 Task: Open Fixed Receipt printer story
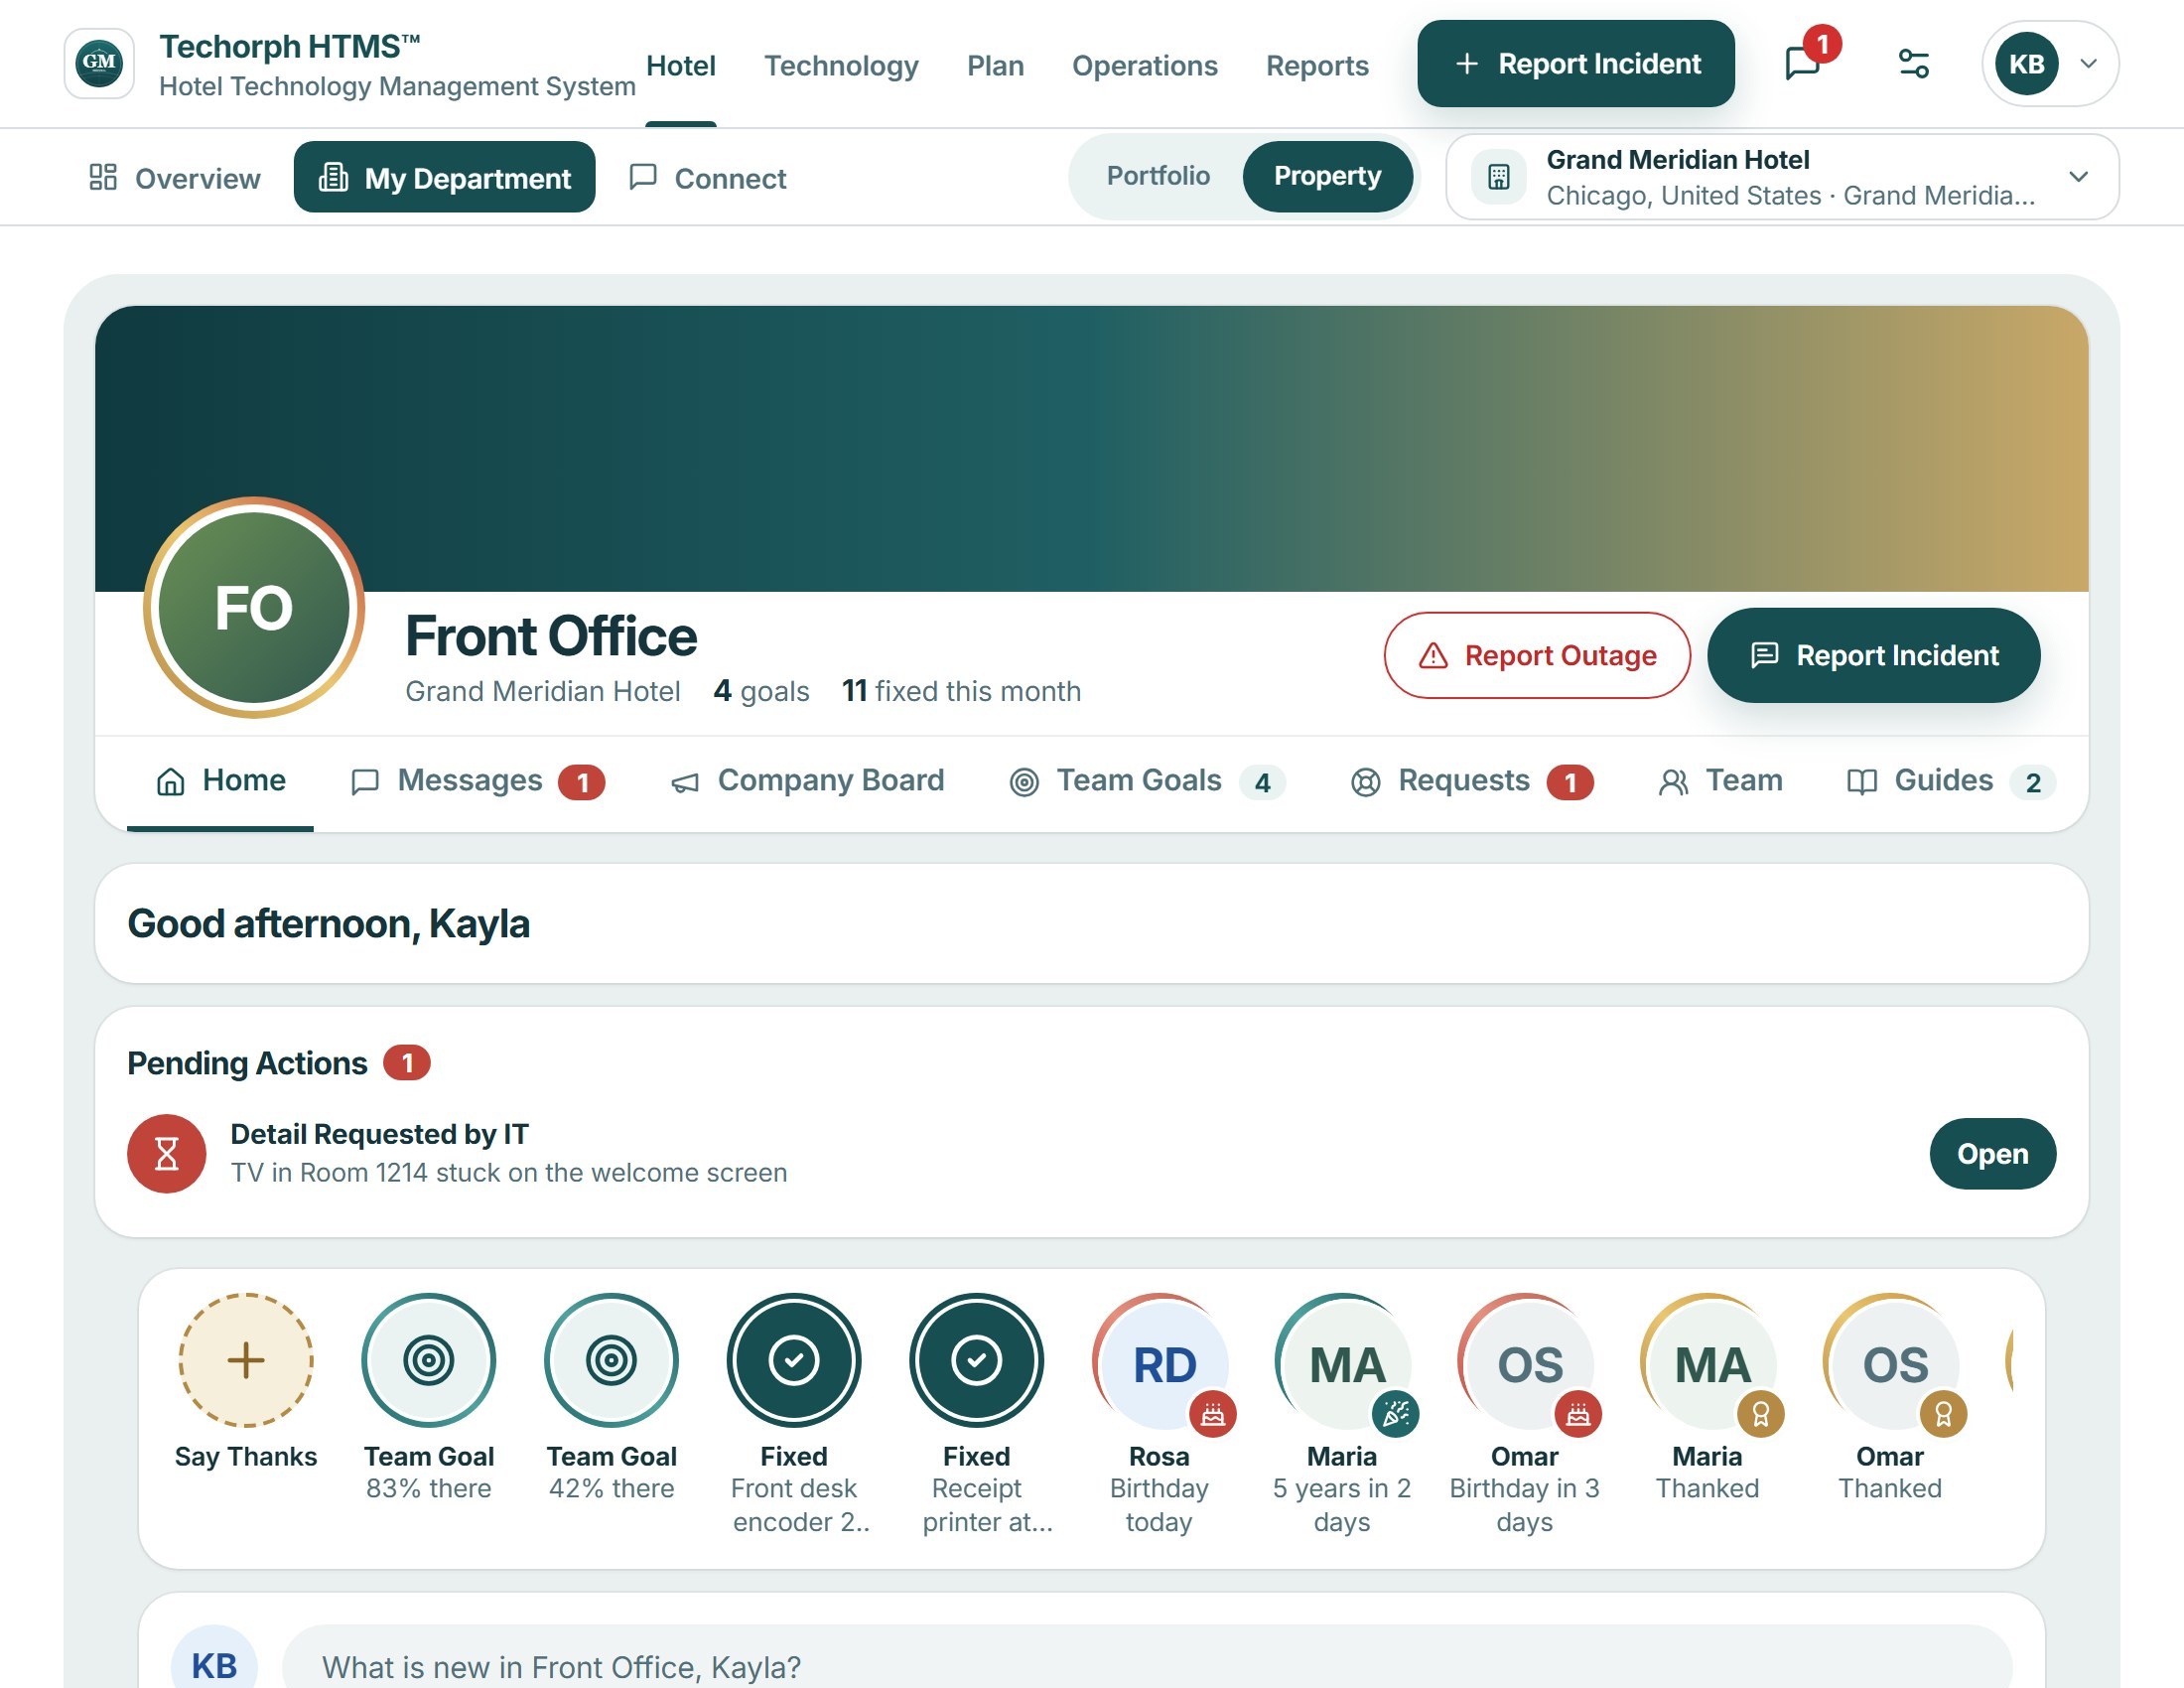tap(977, 1360)
